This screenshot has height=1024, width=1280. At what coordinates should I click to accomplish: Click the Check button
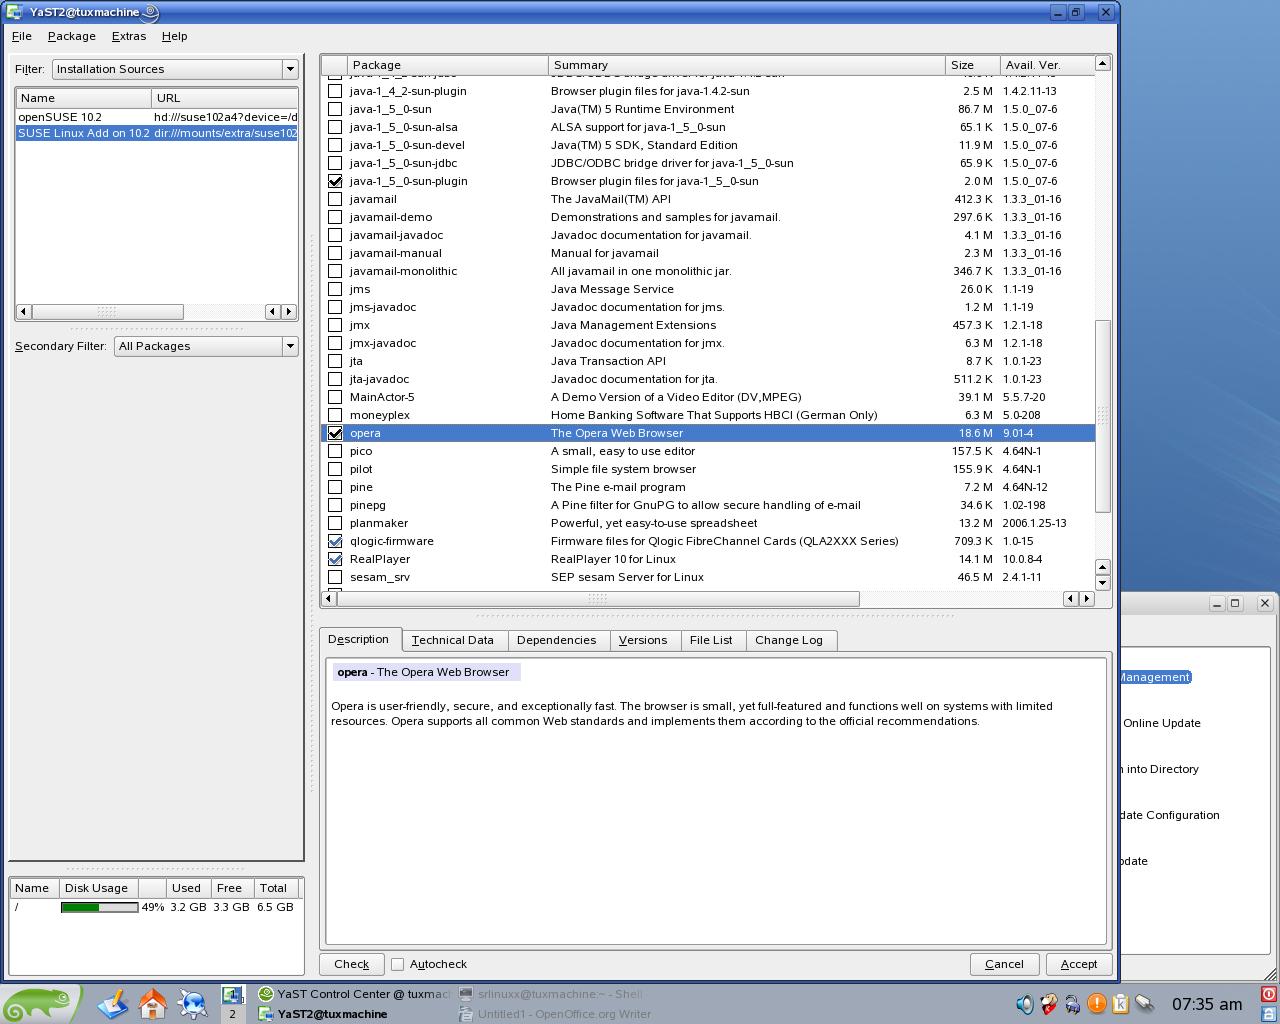[351, 964]
